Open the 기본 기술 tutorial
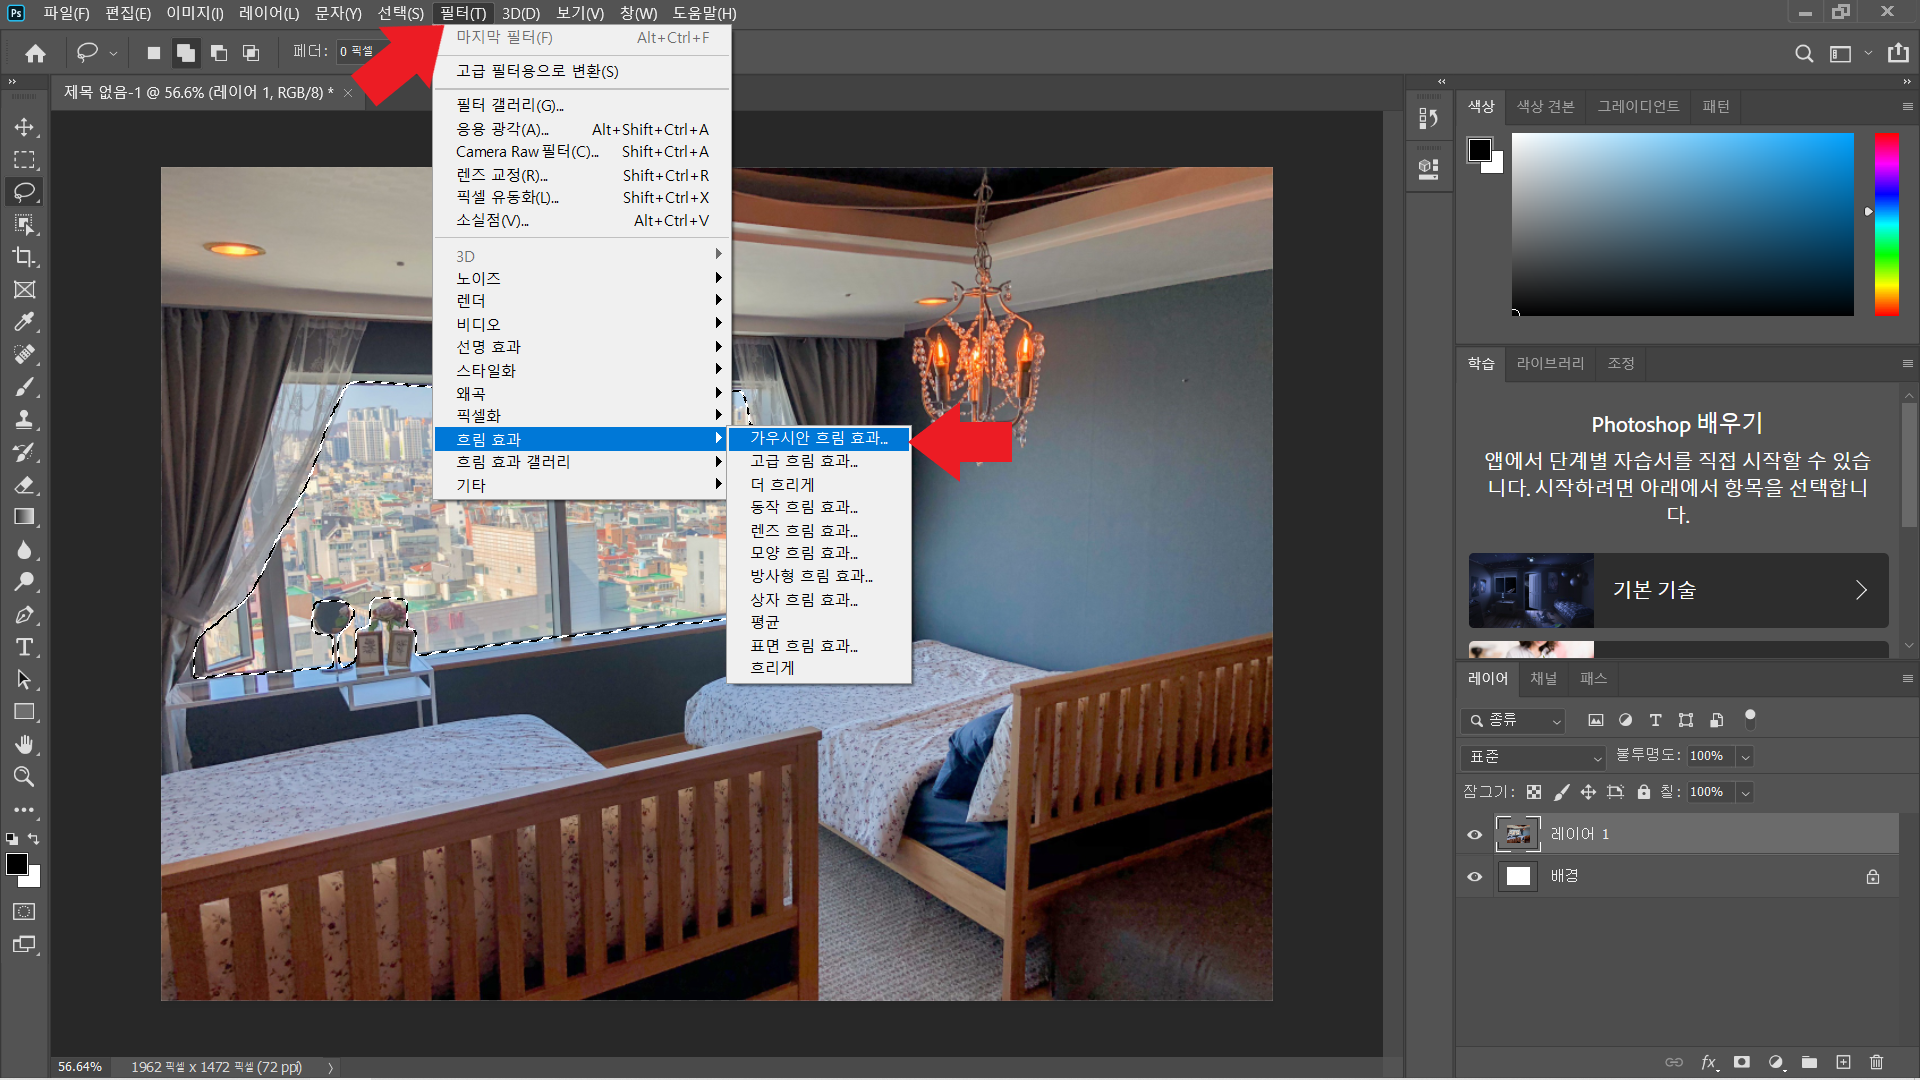 pyautogui.click(x=1678, y=590)
